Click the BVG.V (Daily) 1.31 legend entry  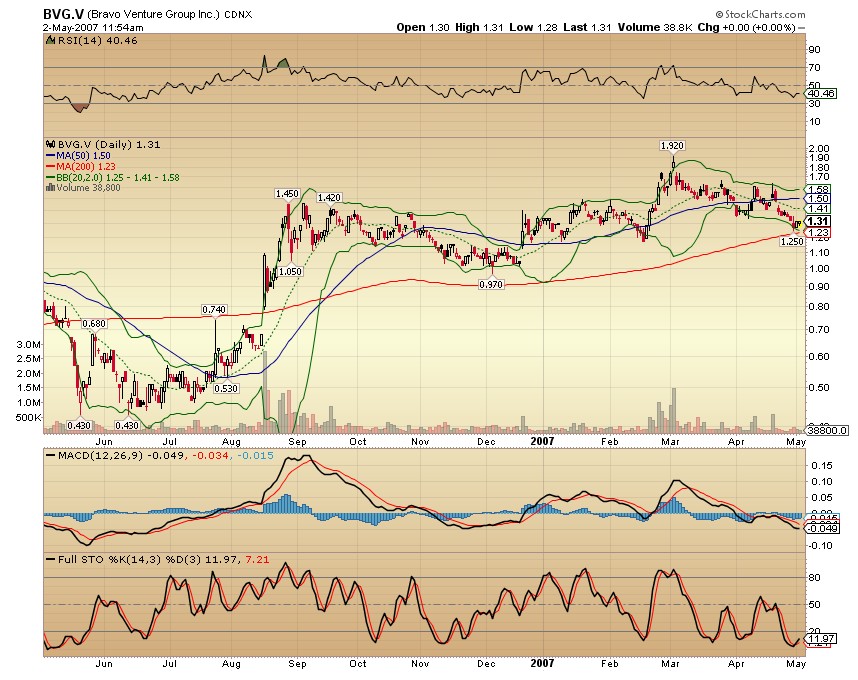point(109,144)
